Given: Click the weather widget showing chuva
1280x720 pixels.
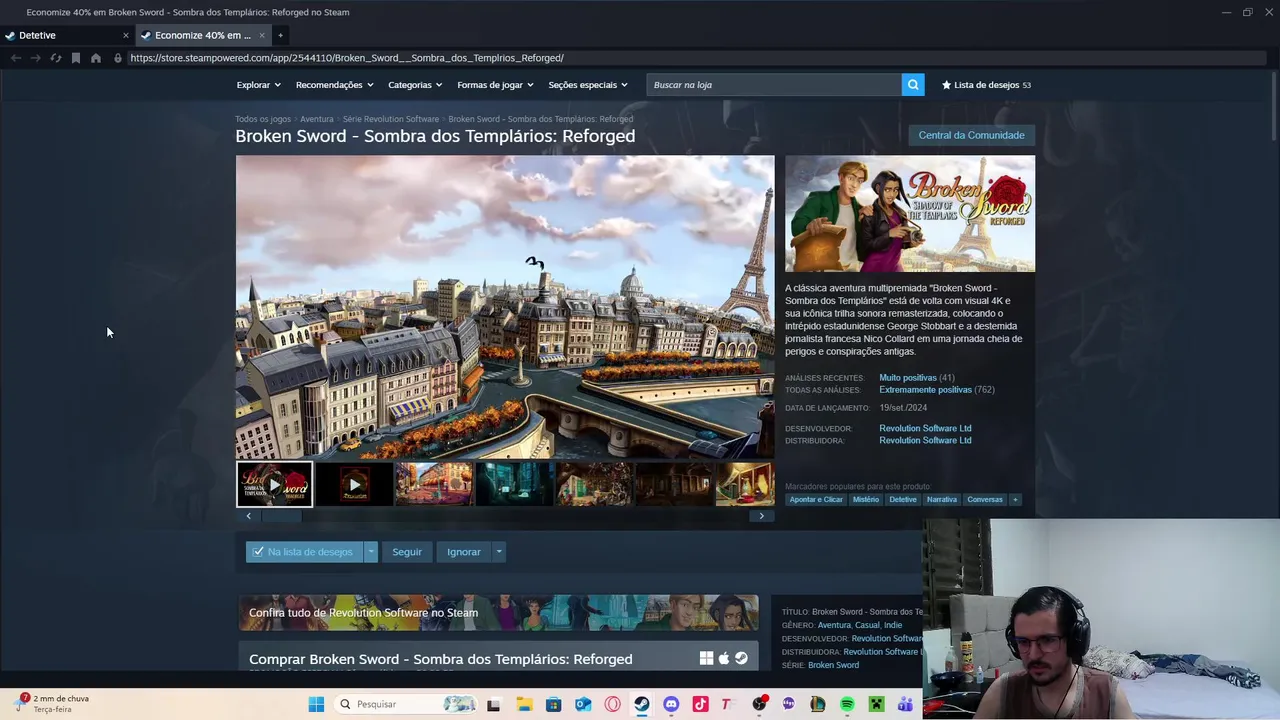Looking at the screenshot, I should coord(52,703).
